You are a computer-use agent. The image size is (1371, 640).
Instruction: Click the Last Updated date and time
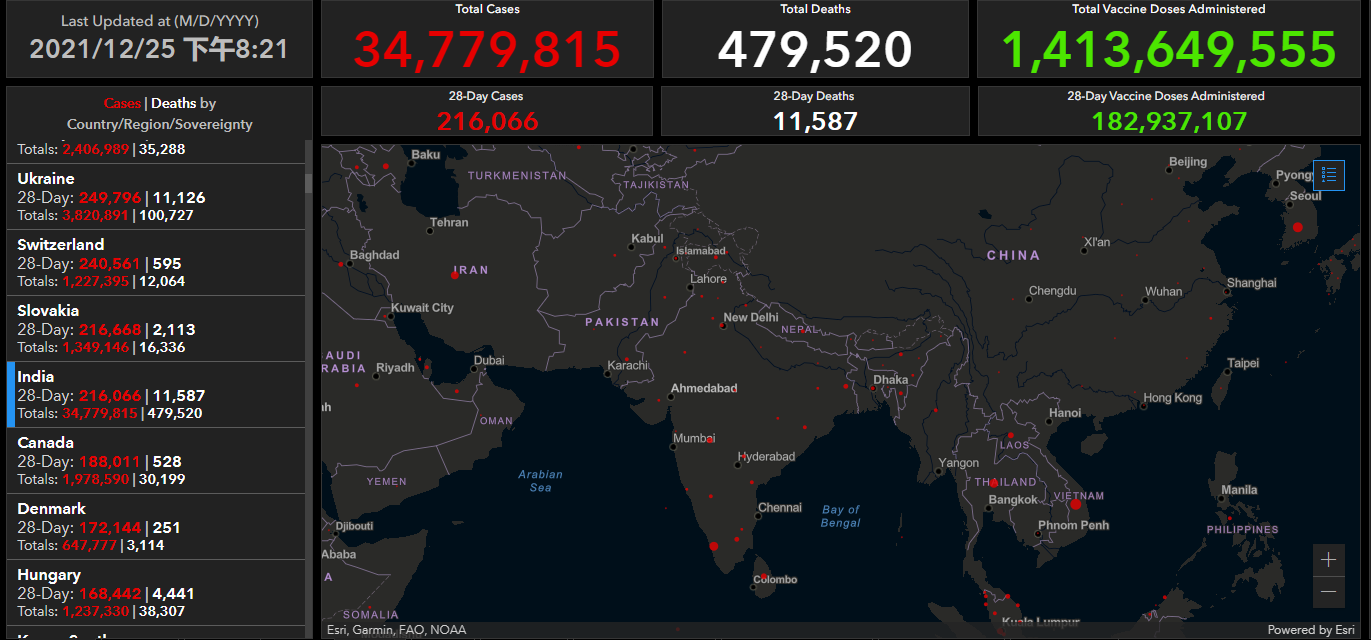159,49
